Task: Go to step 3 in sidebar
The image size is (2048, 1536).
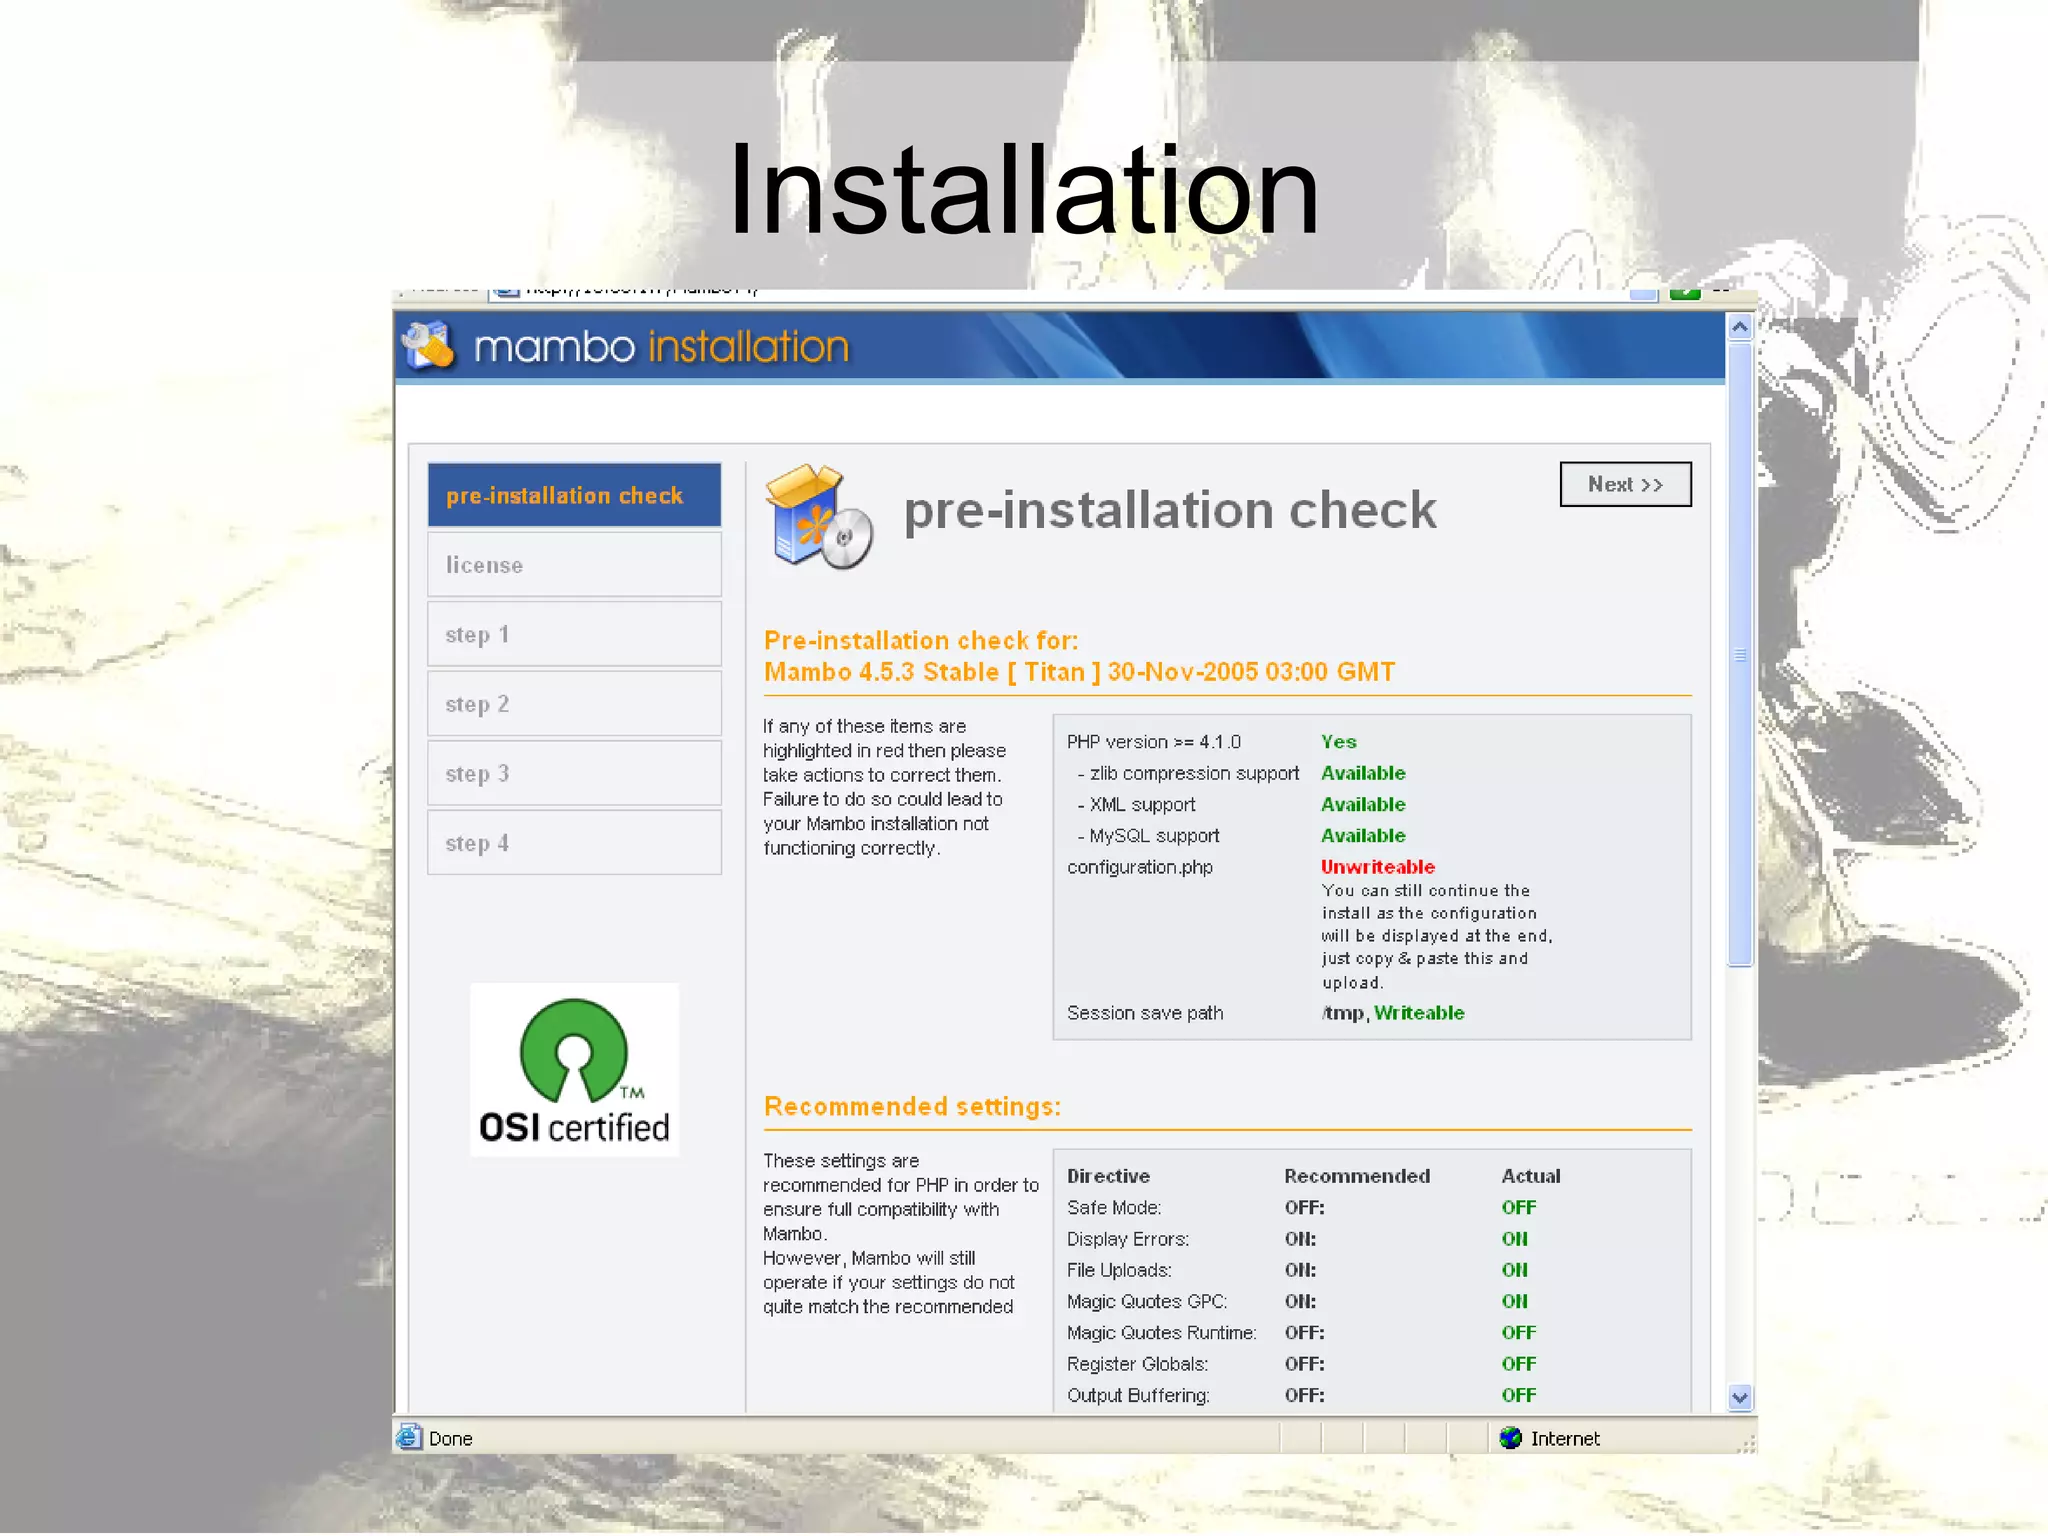Action: (x=574, y=773)
